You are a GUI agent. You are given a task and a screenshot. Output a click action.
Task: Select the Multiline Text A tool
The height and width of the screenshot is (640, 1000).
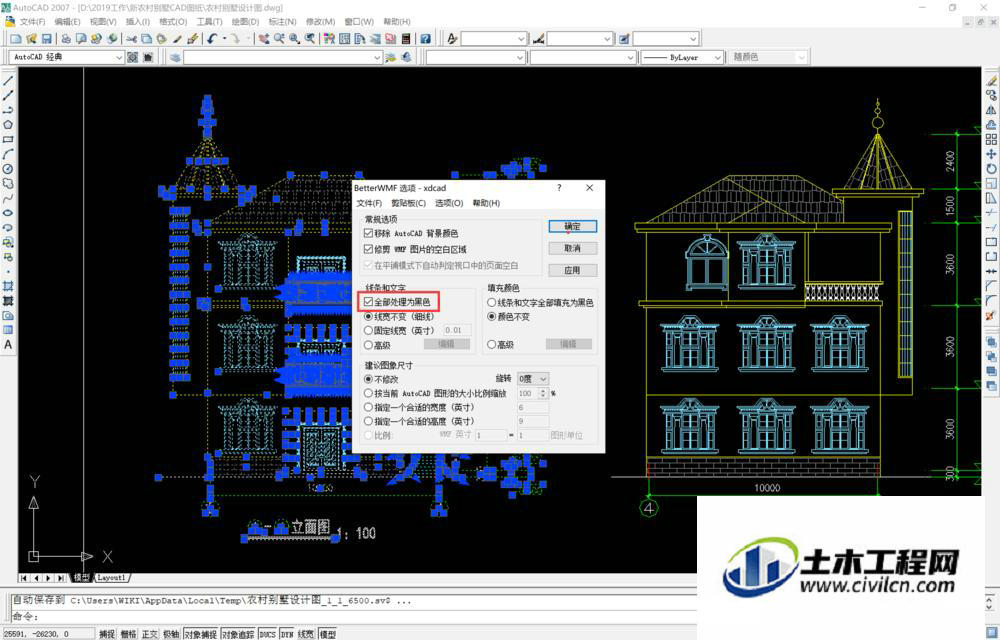coord(8,344)
